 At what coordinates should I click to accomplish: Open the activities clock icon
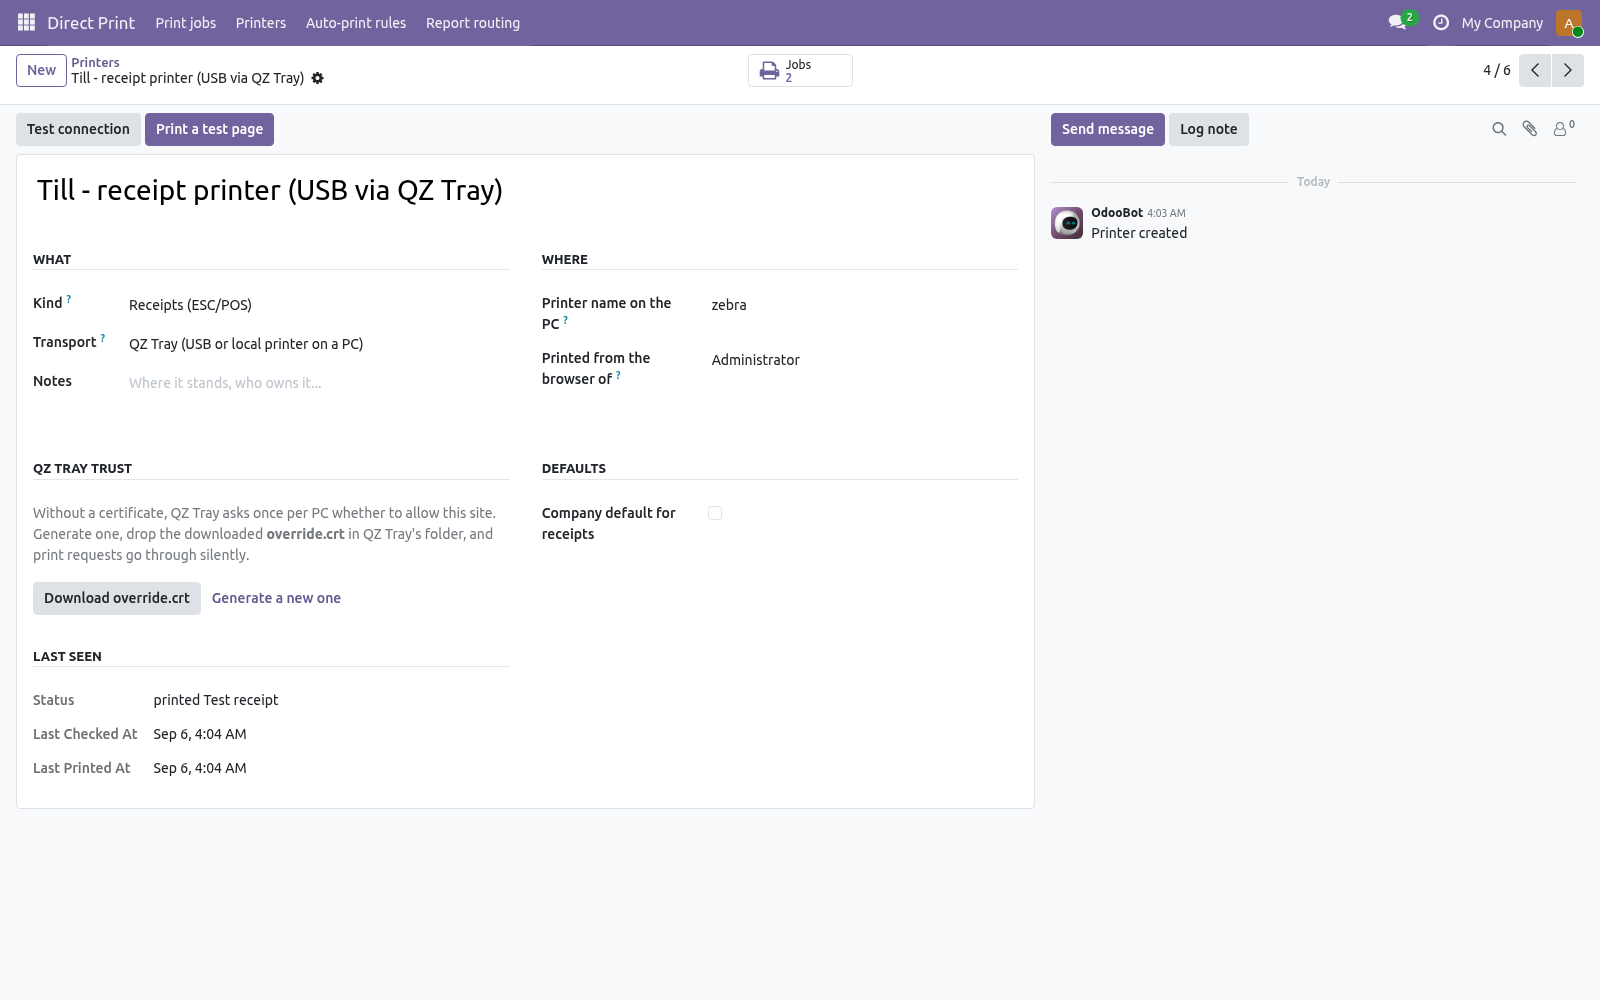click(x=1441, y=22)
